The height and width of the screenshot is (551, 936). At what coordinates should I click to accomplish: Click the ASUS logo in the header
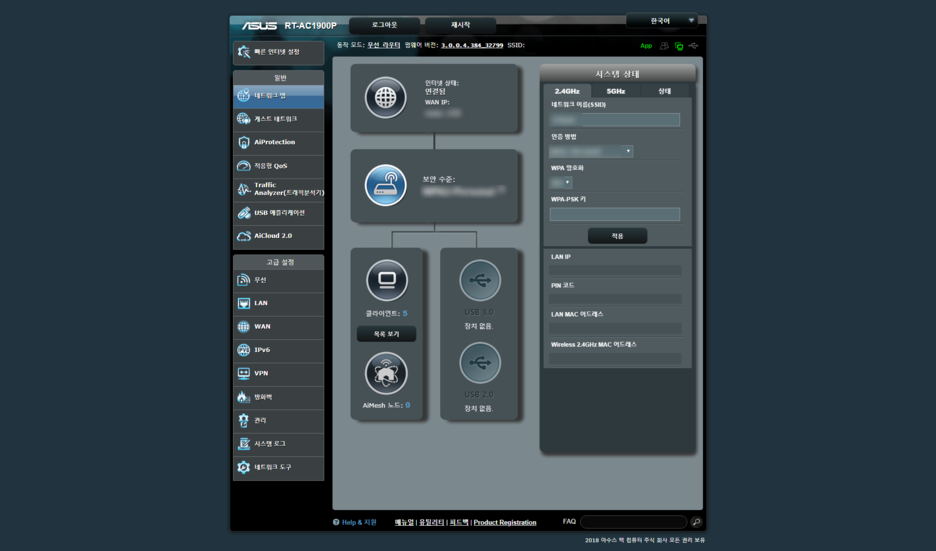260,26
